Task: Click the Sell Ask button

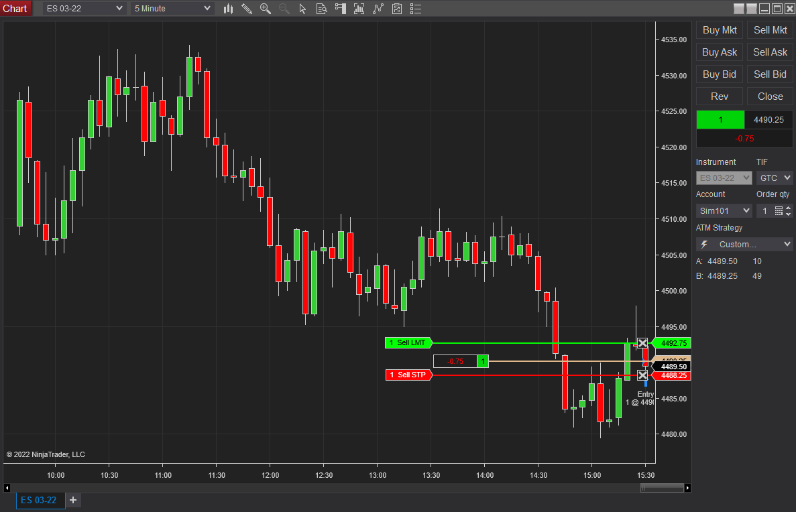Action: (770, 52)
